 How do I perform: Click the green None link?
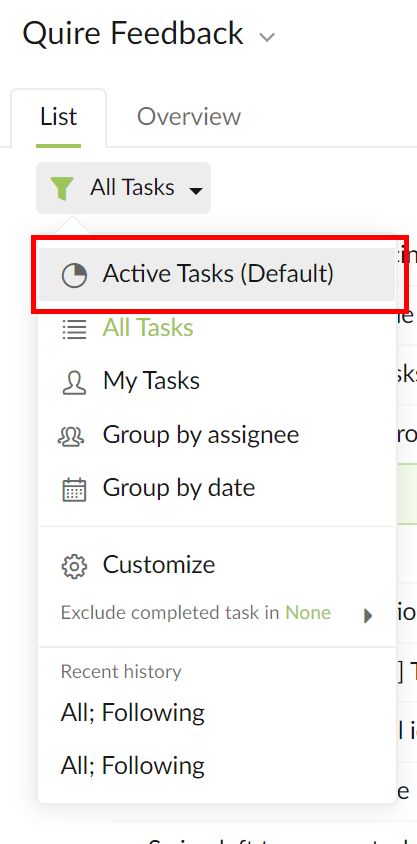tap(308, 613)
